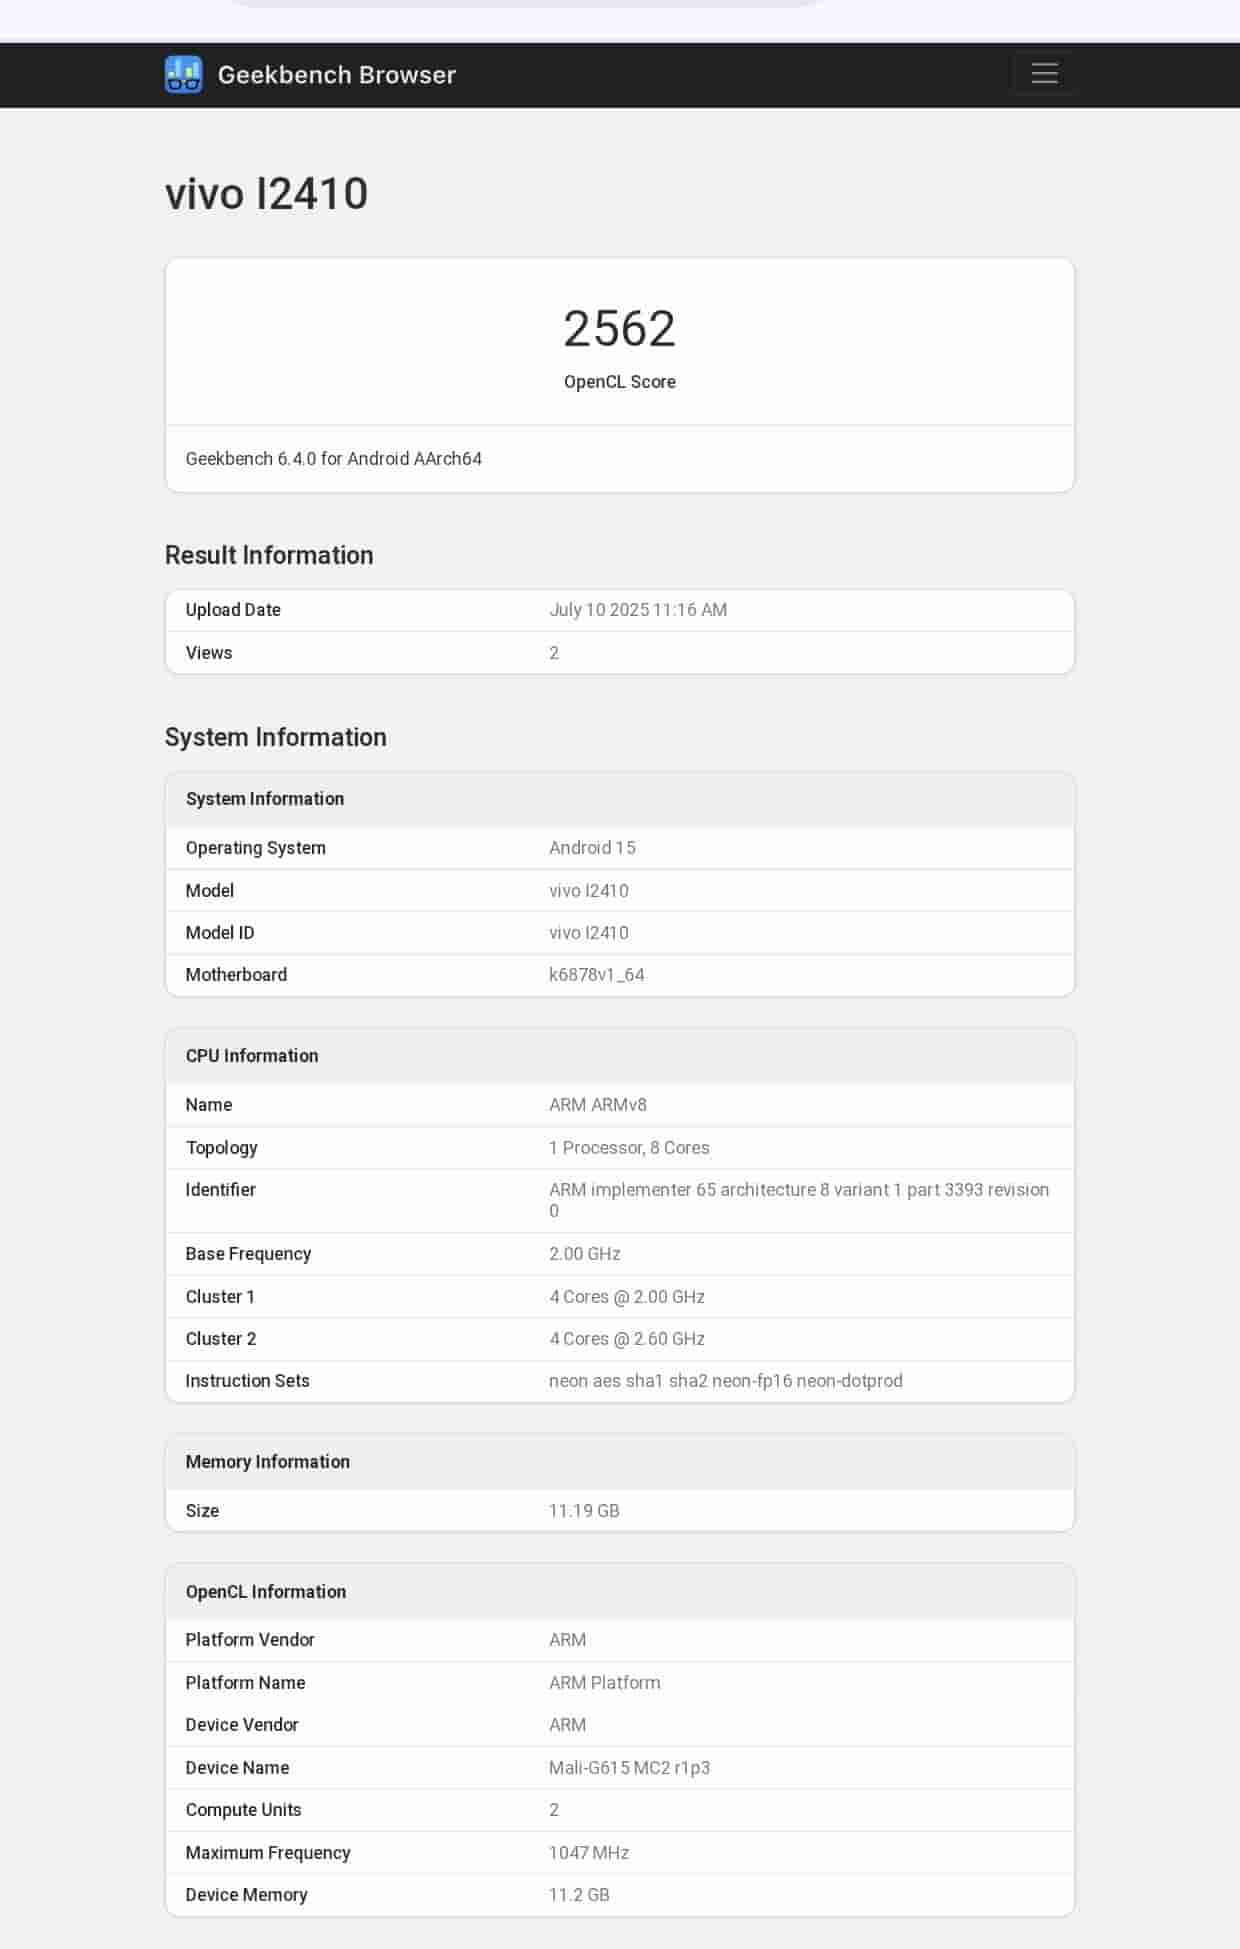Image resolution: width=1240 pixels, height=1949 pixels.
Task: Select the upload date July 10 2025
Action: (637, 610)
